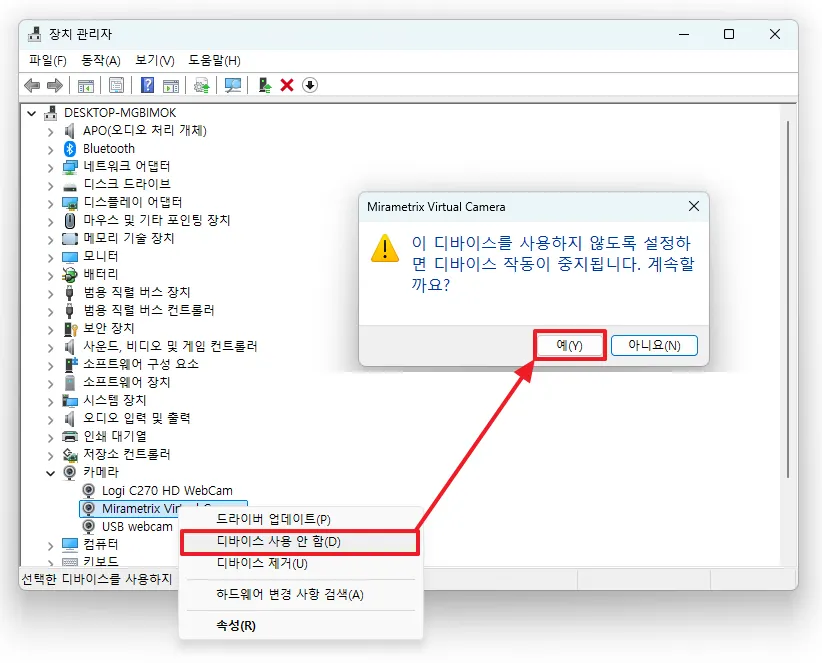This screenshot has height=663, width=822.
Task: Expand the 범용 직렬 버스 컨트롤러 category
Action: coord(50,311)
